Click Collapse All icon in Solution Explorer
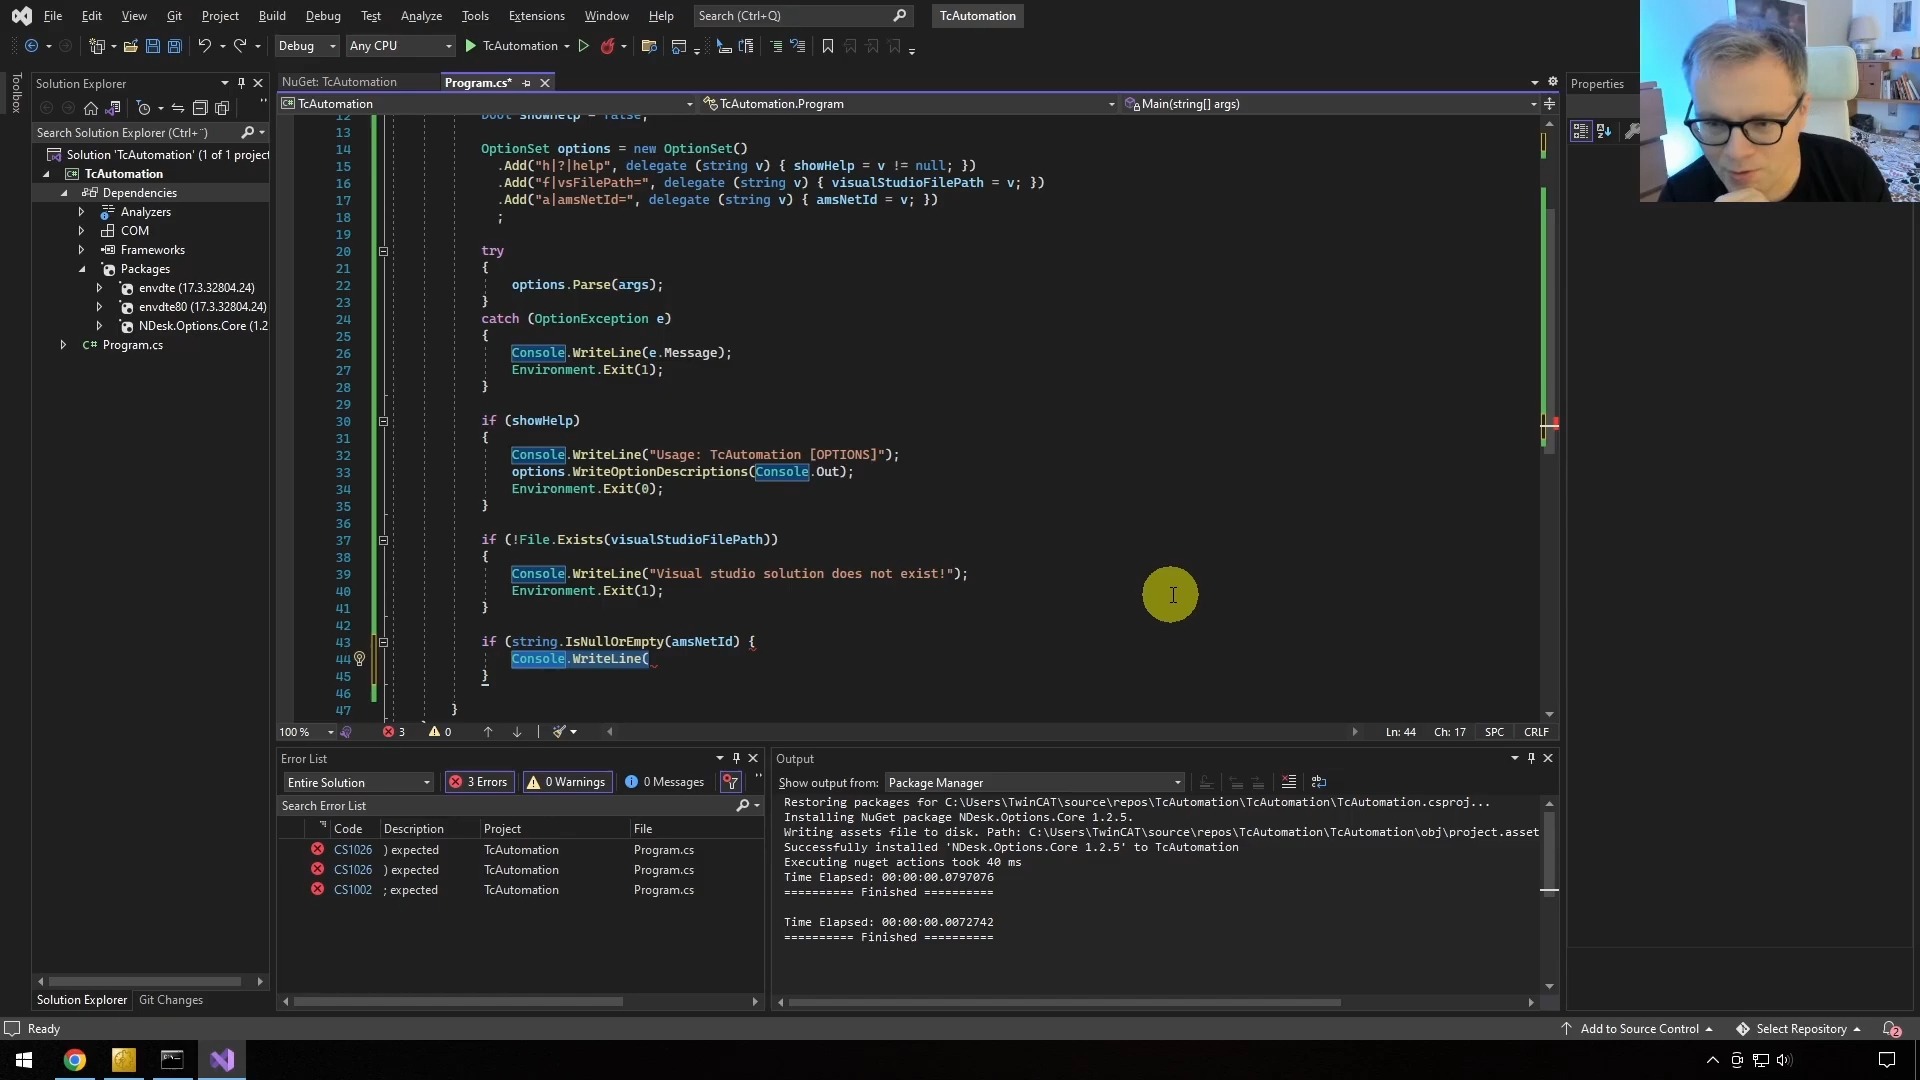1920x1080 pixels. (200, 108)
